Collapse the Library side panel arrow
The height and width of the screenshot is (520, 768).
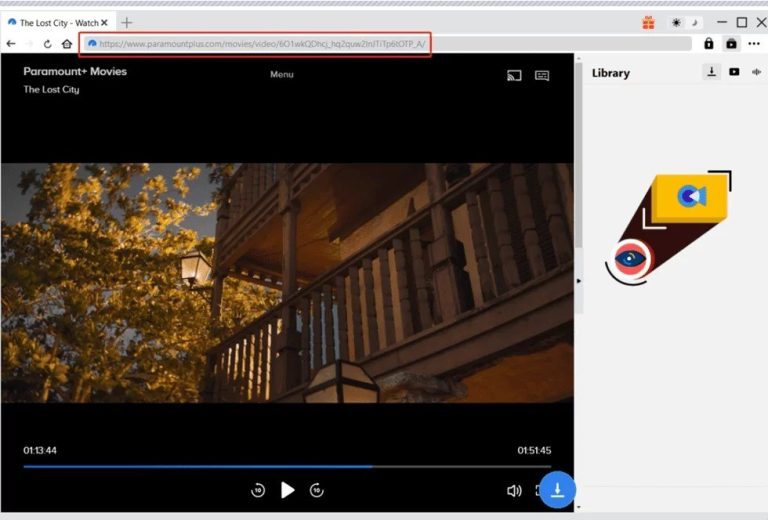click(579, 281)
